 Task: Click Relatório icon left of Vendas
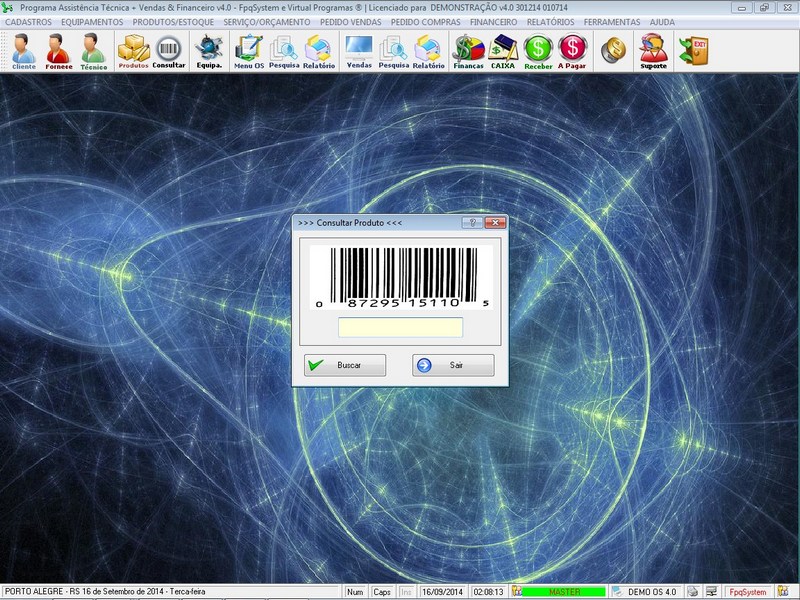pyautogui.click(x=319, y=51)
